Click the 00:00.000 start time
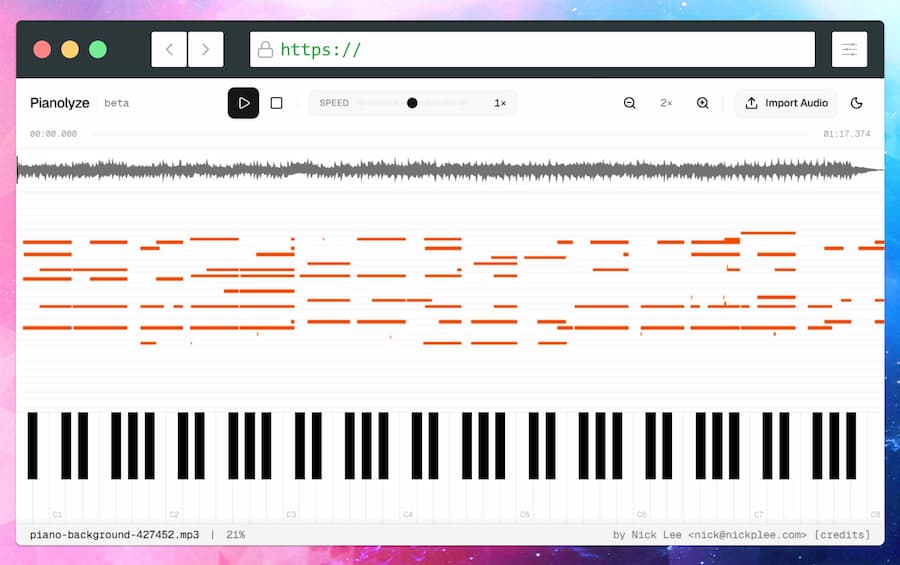This screenshot has height=565, width=900. [53, 134]
